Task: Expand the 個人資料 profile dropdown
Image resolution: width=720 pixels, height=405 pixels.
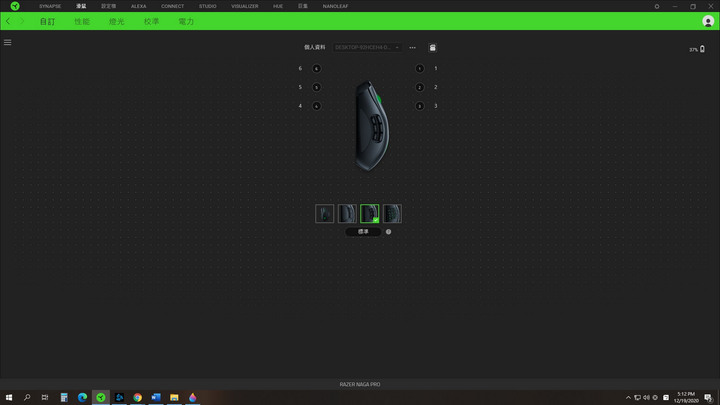Action: (x=367, y=47)
